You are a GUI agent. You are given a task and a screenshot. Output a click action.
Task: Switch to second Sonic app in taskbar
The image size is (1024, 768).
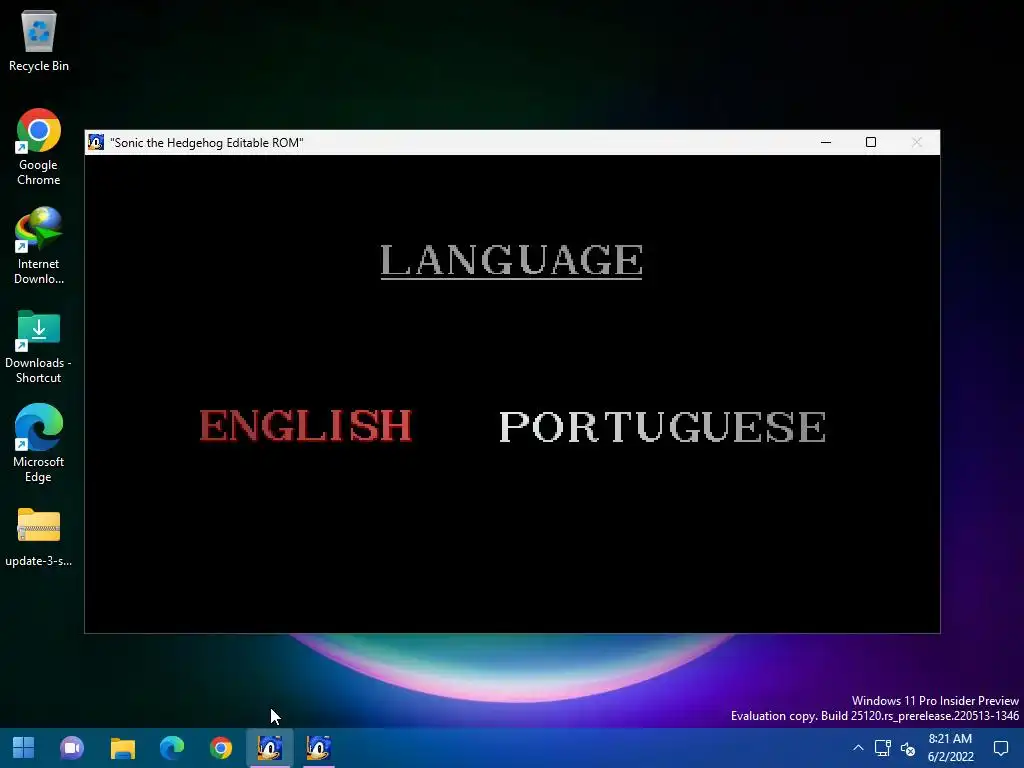click(x=319, y=748)
